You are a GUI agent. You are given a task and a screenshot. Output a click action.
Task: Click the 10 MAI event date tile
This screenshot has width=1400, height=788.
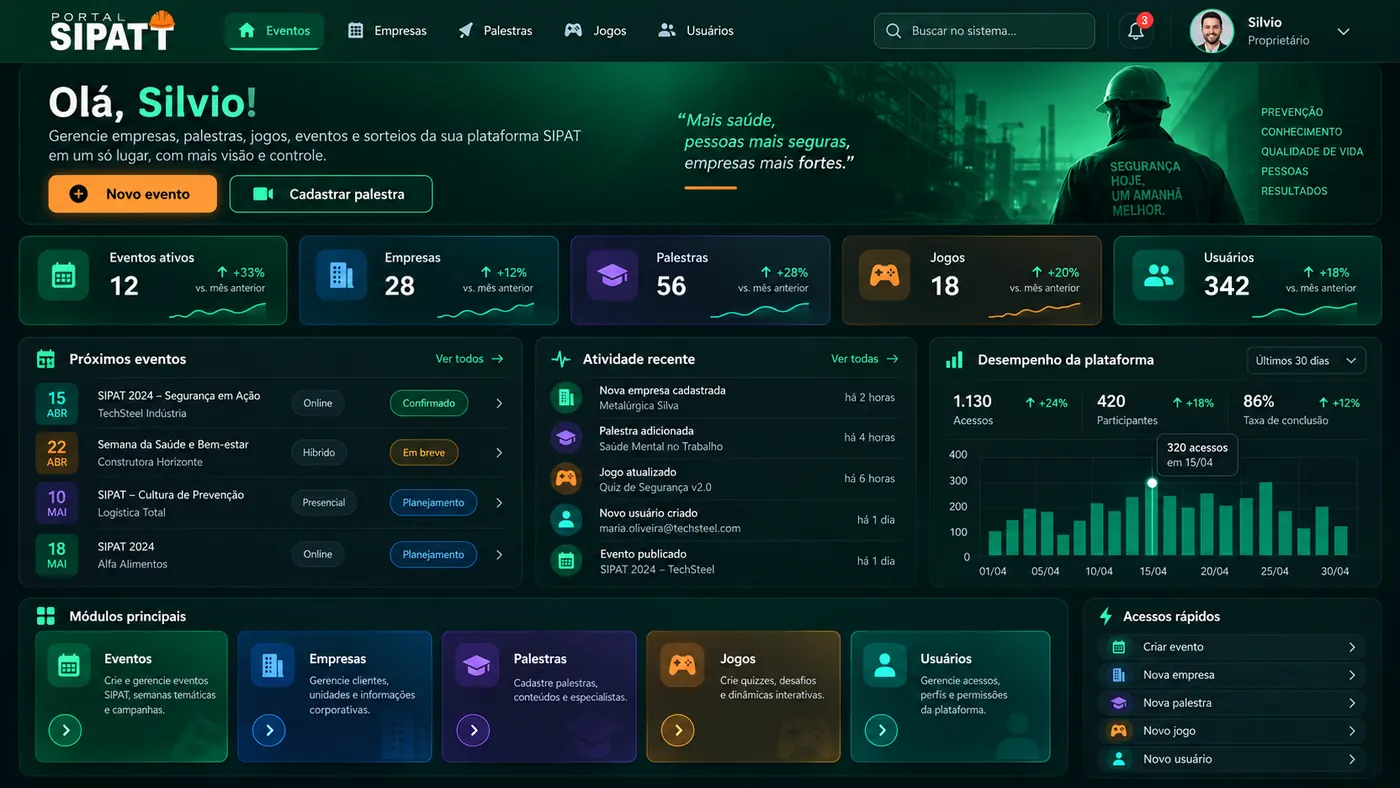pos(57,503)
